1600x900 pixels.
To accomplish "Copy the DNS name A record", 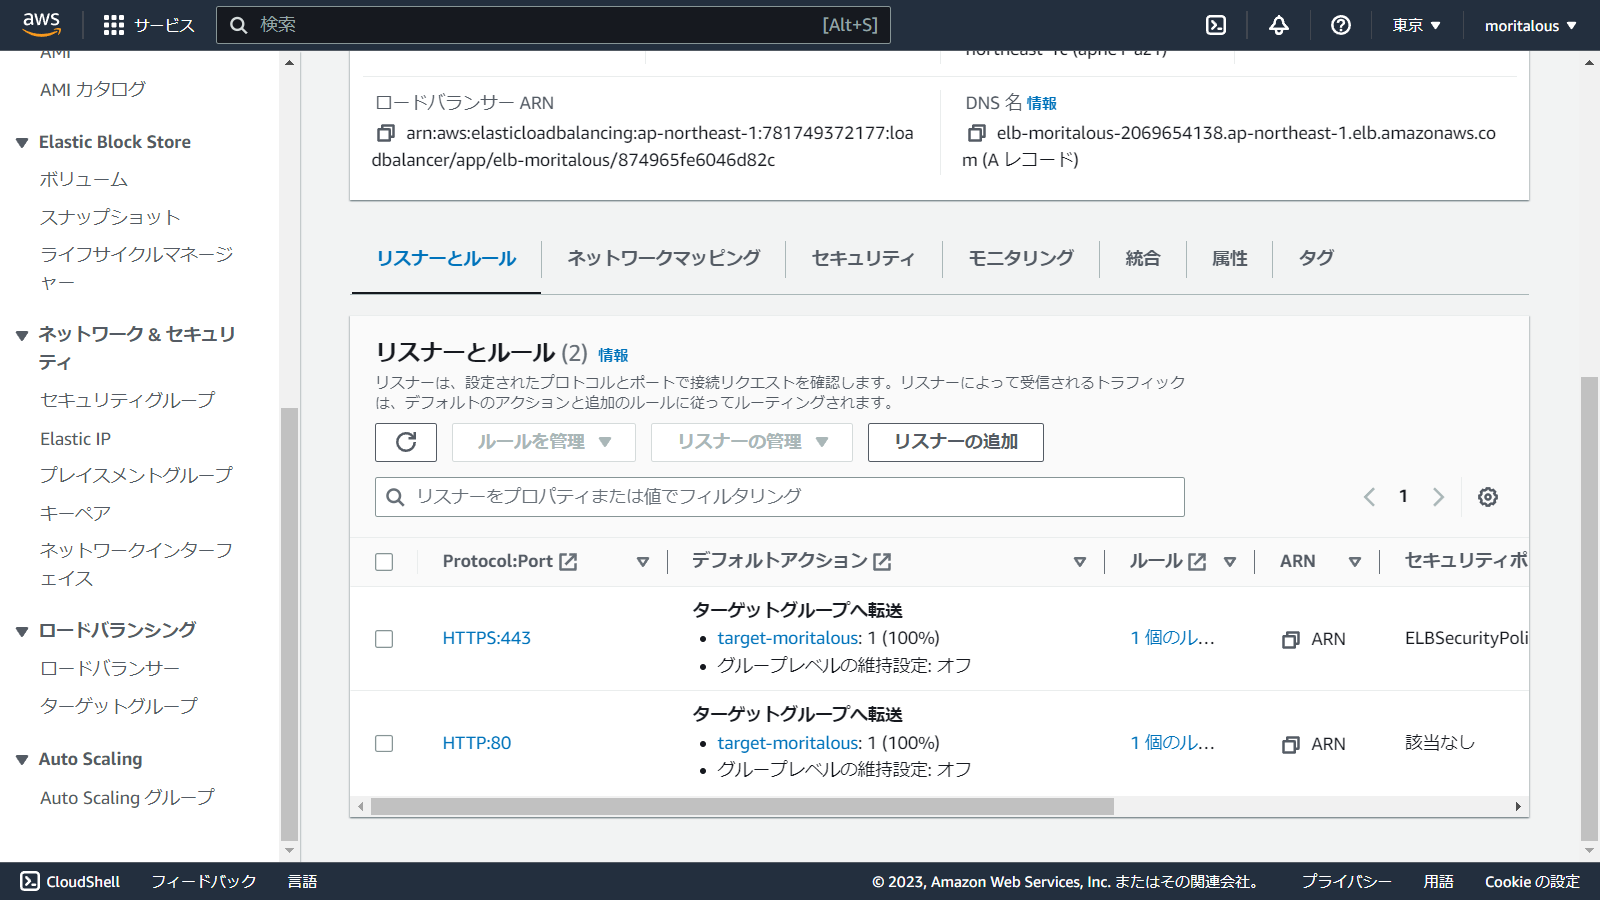I will [x=975, y=132].
